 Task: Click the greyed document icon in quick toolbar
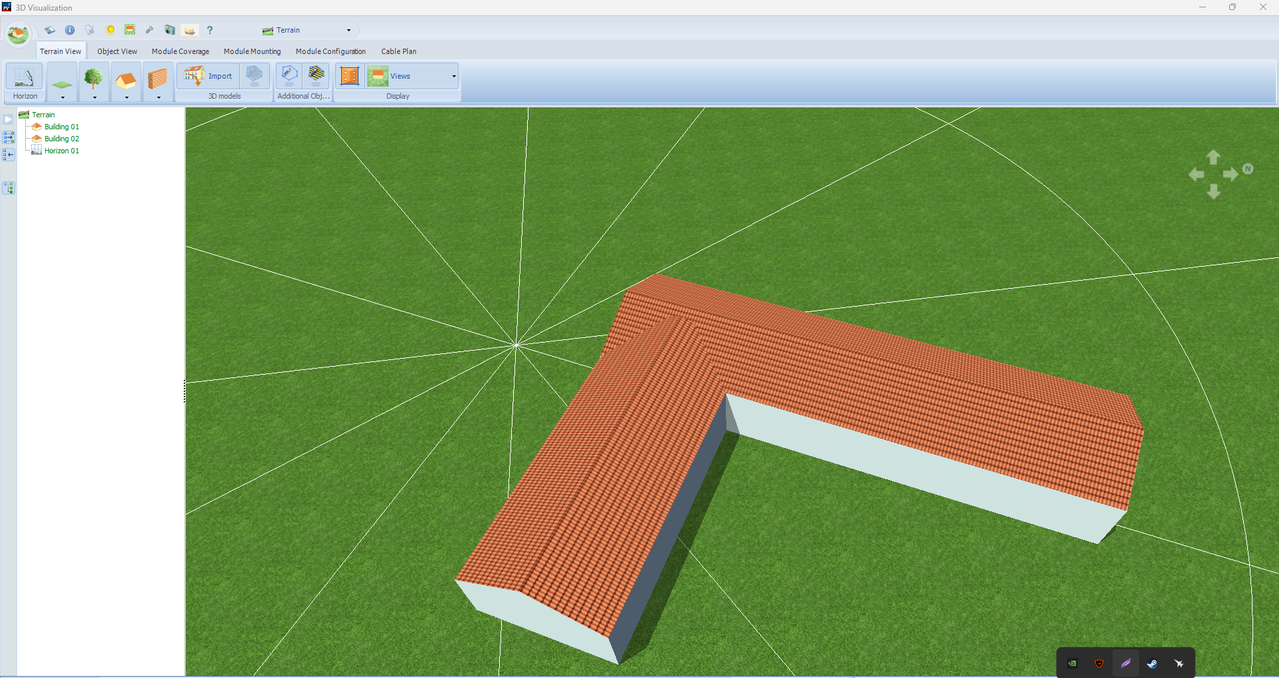click(x=90, y=30)
